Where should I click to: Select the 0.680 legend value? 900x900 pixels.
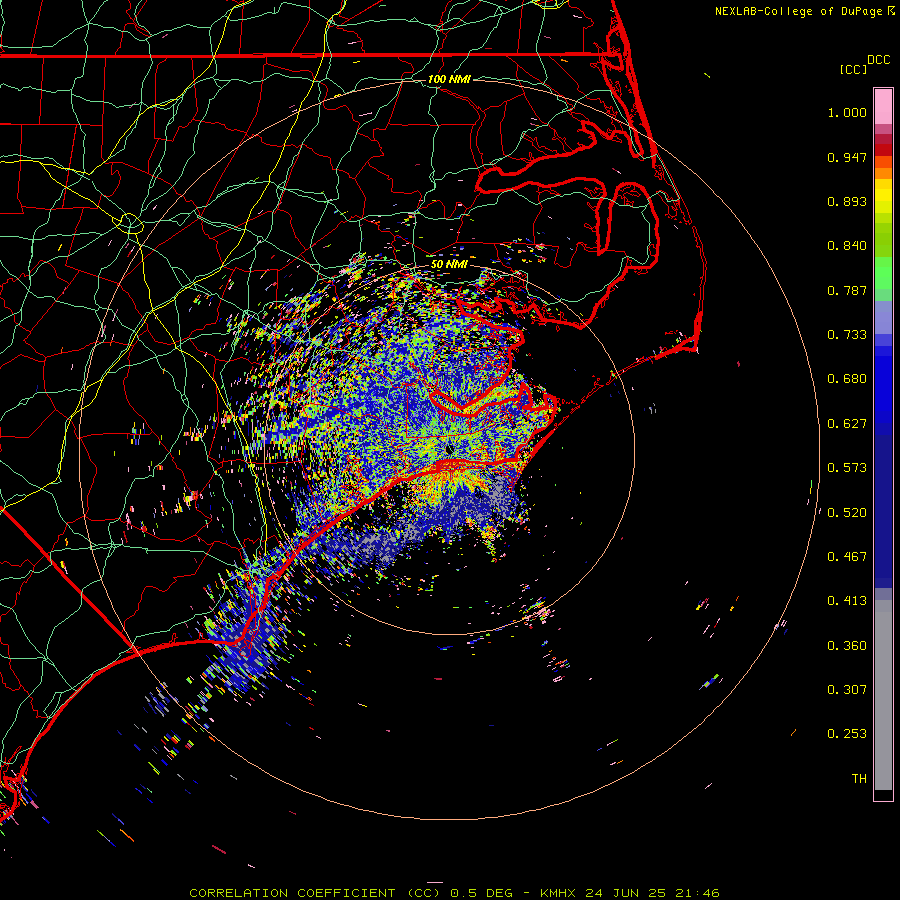847,379
